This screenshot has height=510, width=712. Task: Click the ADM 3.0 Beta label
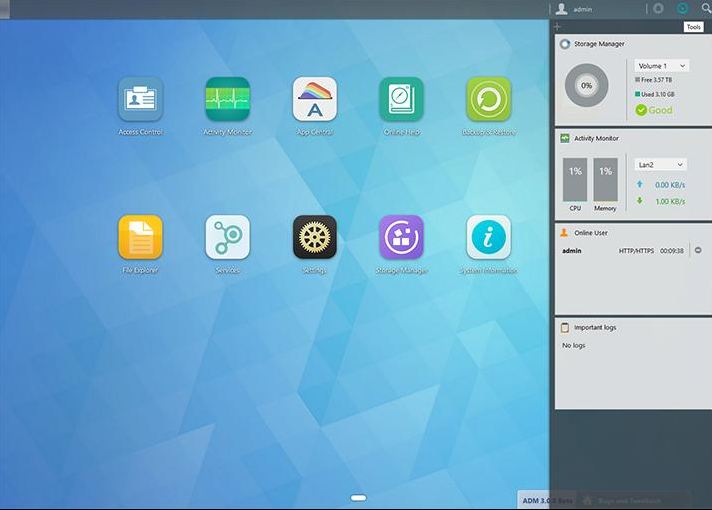(547, 500)
